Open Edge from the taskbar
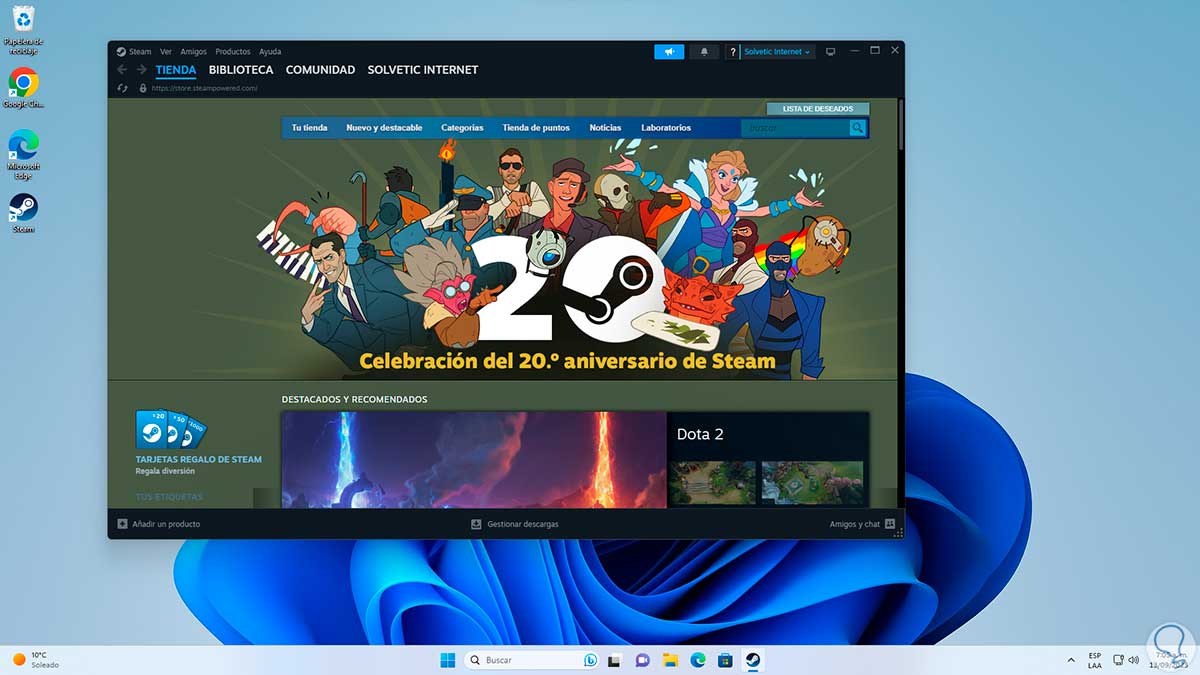The width and height of the screenshot is (1200, 675). coord(698,660)
